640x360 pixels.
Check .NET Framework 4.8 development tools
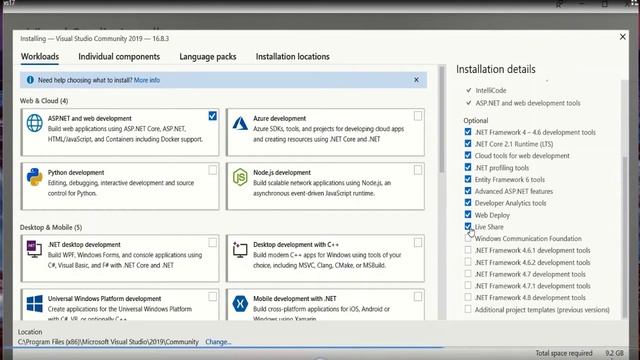tap(468, 298)
